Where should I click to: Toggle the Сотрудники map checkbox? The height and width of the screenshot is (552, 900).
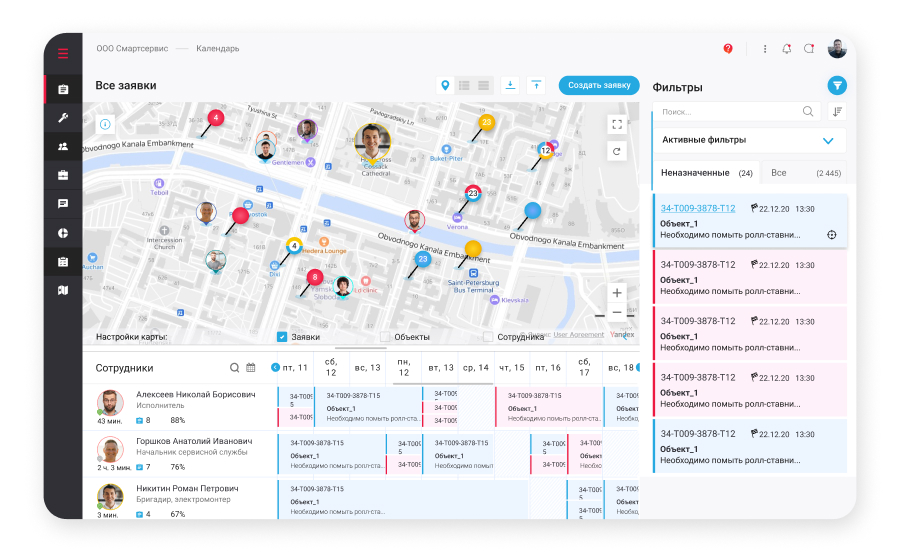tap(488, 337)
